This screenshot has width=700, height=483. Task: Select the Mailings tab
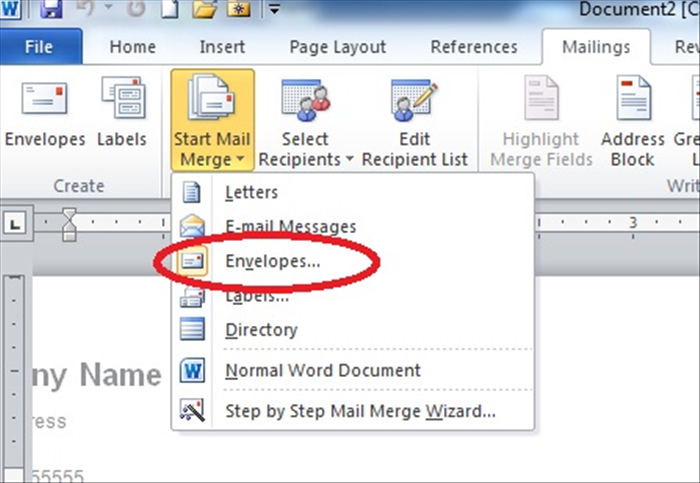pos(596,46)
